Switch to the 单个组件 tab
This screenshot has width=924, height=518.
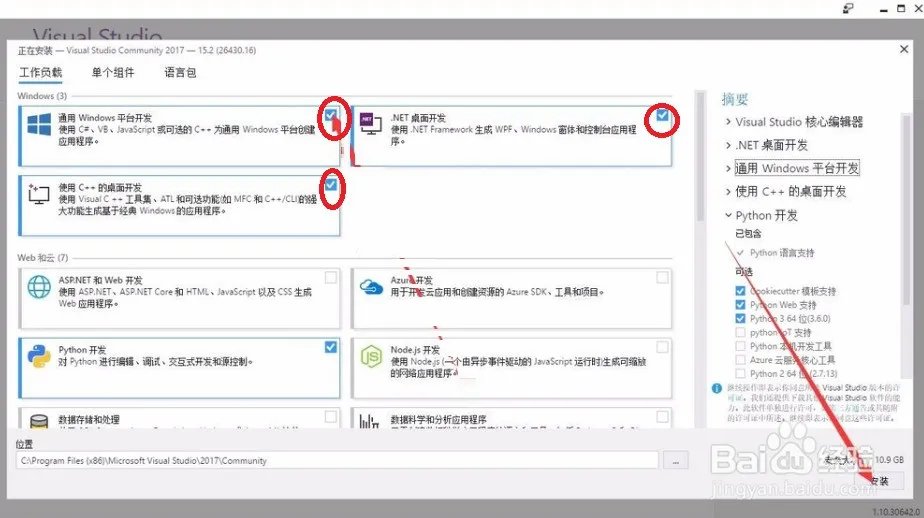tap(113, 72)
